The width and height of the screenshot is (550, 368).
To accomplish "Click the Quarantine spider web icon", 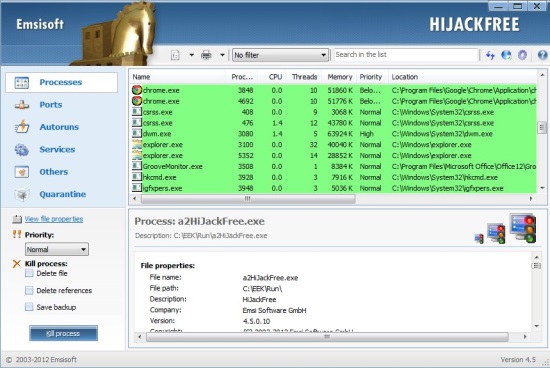I will (22, 195).
